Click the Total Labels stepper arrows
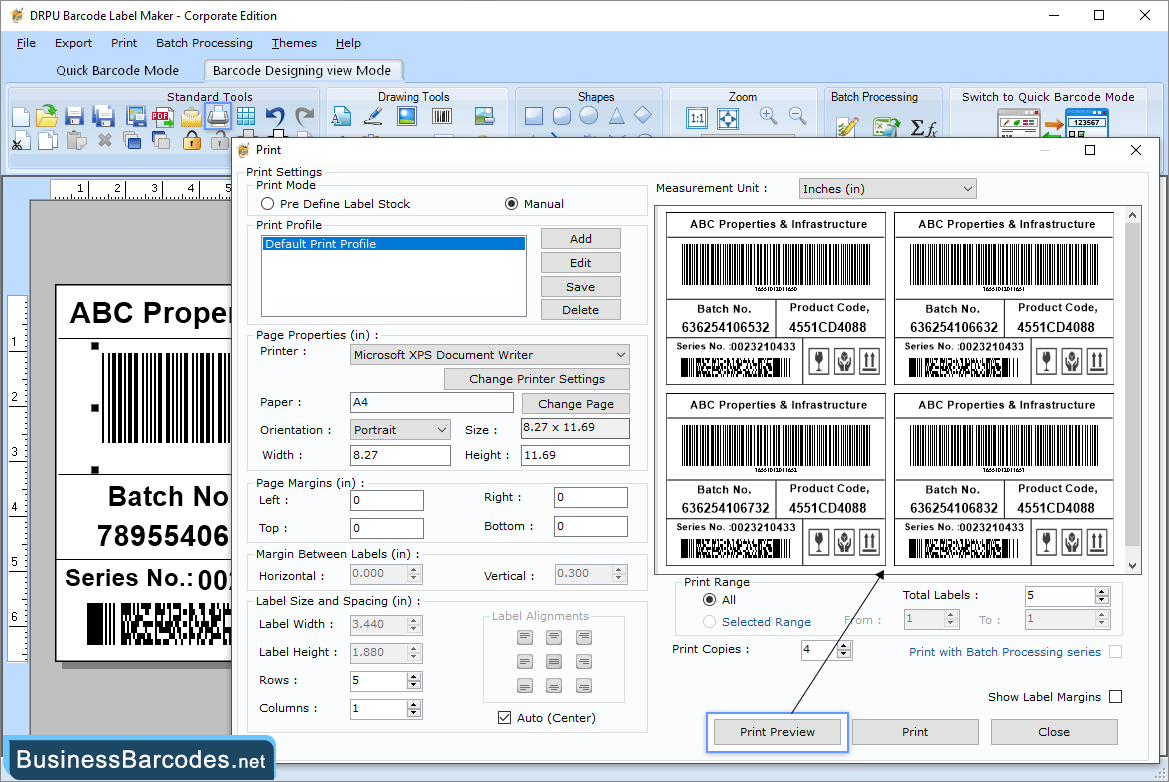1169x782 pixels. pos(1102,595)
